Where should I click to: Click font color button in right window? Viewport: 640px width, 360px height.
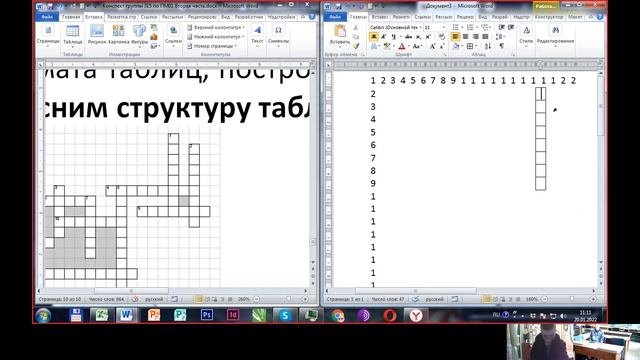402,46
